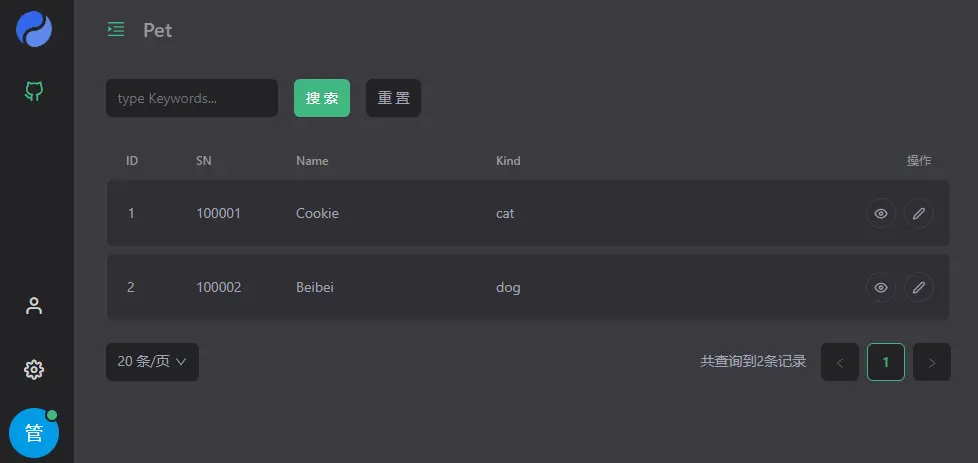
Task: Click the Kind column header
Action: click(508, 161)
